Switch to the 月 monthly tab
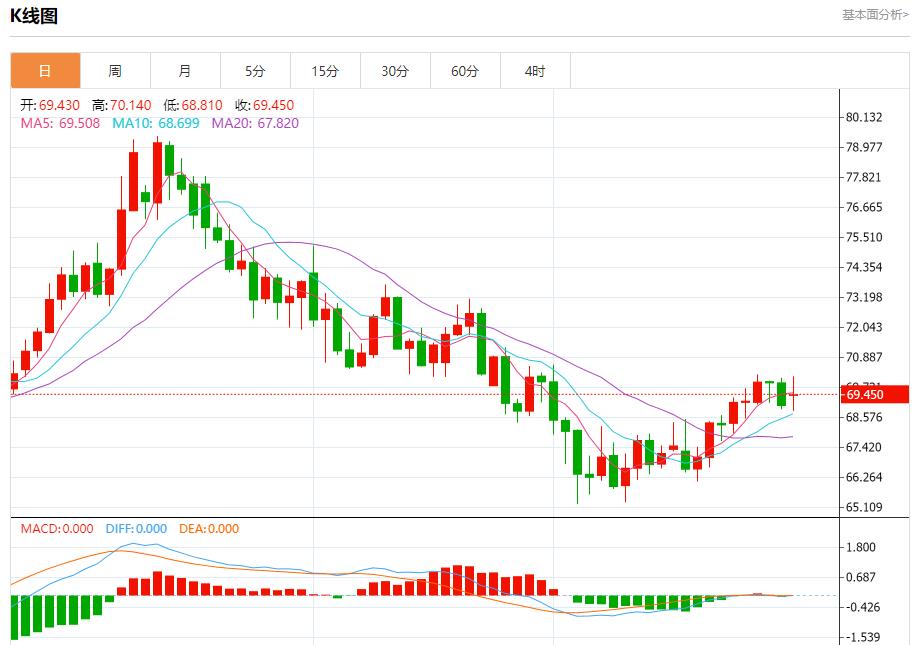The height and width of the screenshot is (645, 914). coord(185,71)
